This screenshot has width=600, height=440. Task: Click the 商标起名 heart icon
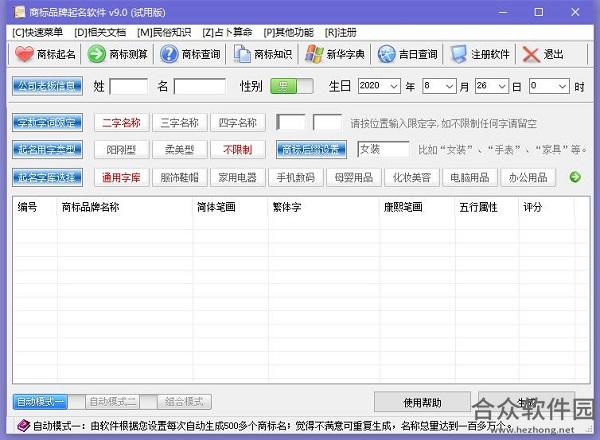tap(24, 54)
